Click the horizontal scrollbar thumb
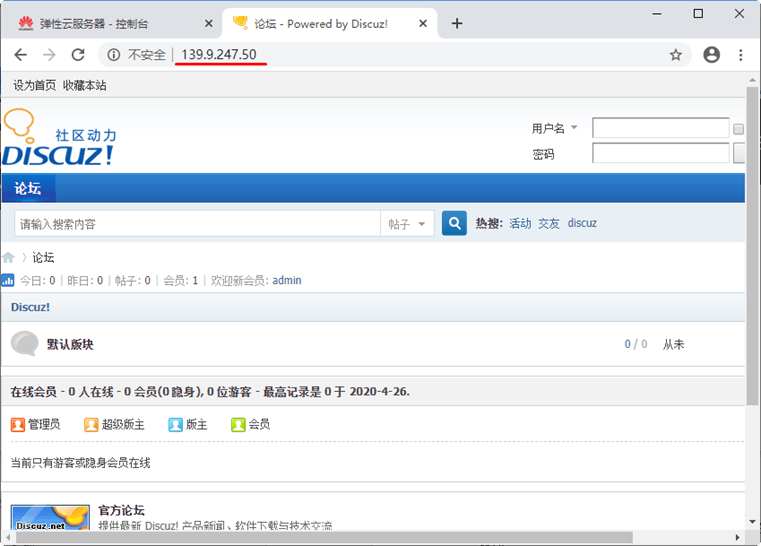The width and height of the screenshot is (761, 546). [x=324, y=537]
